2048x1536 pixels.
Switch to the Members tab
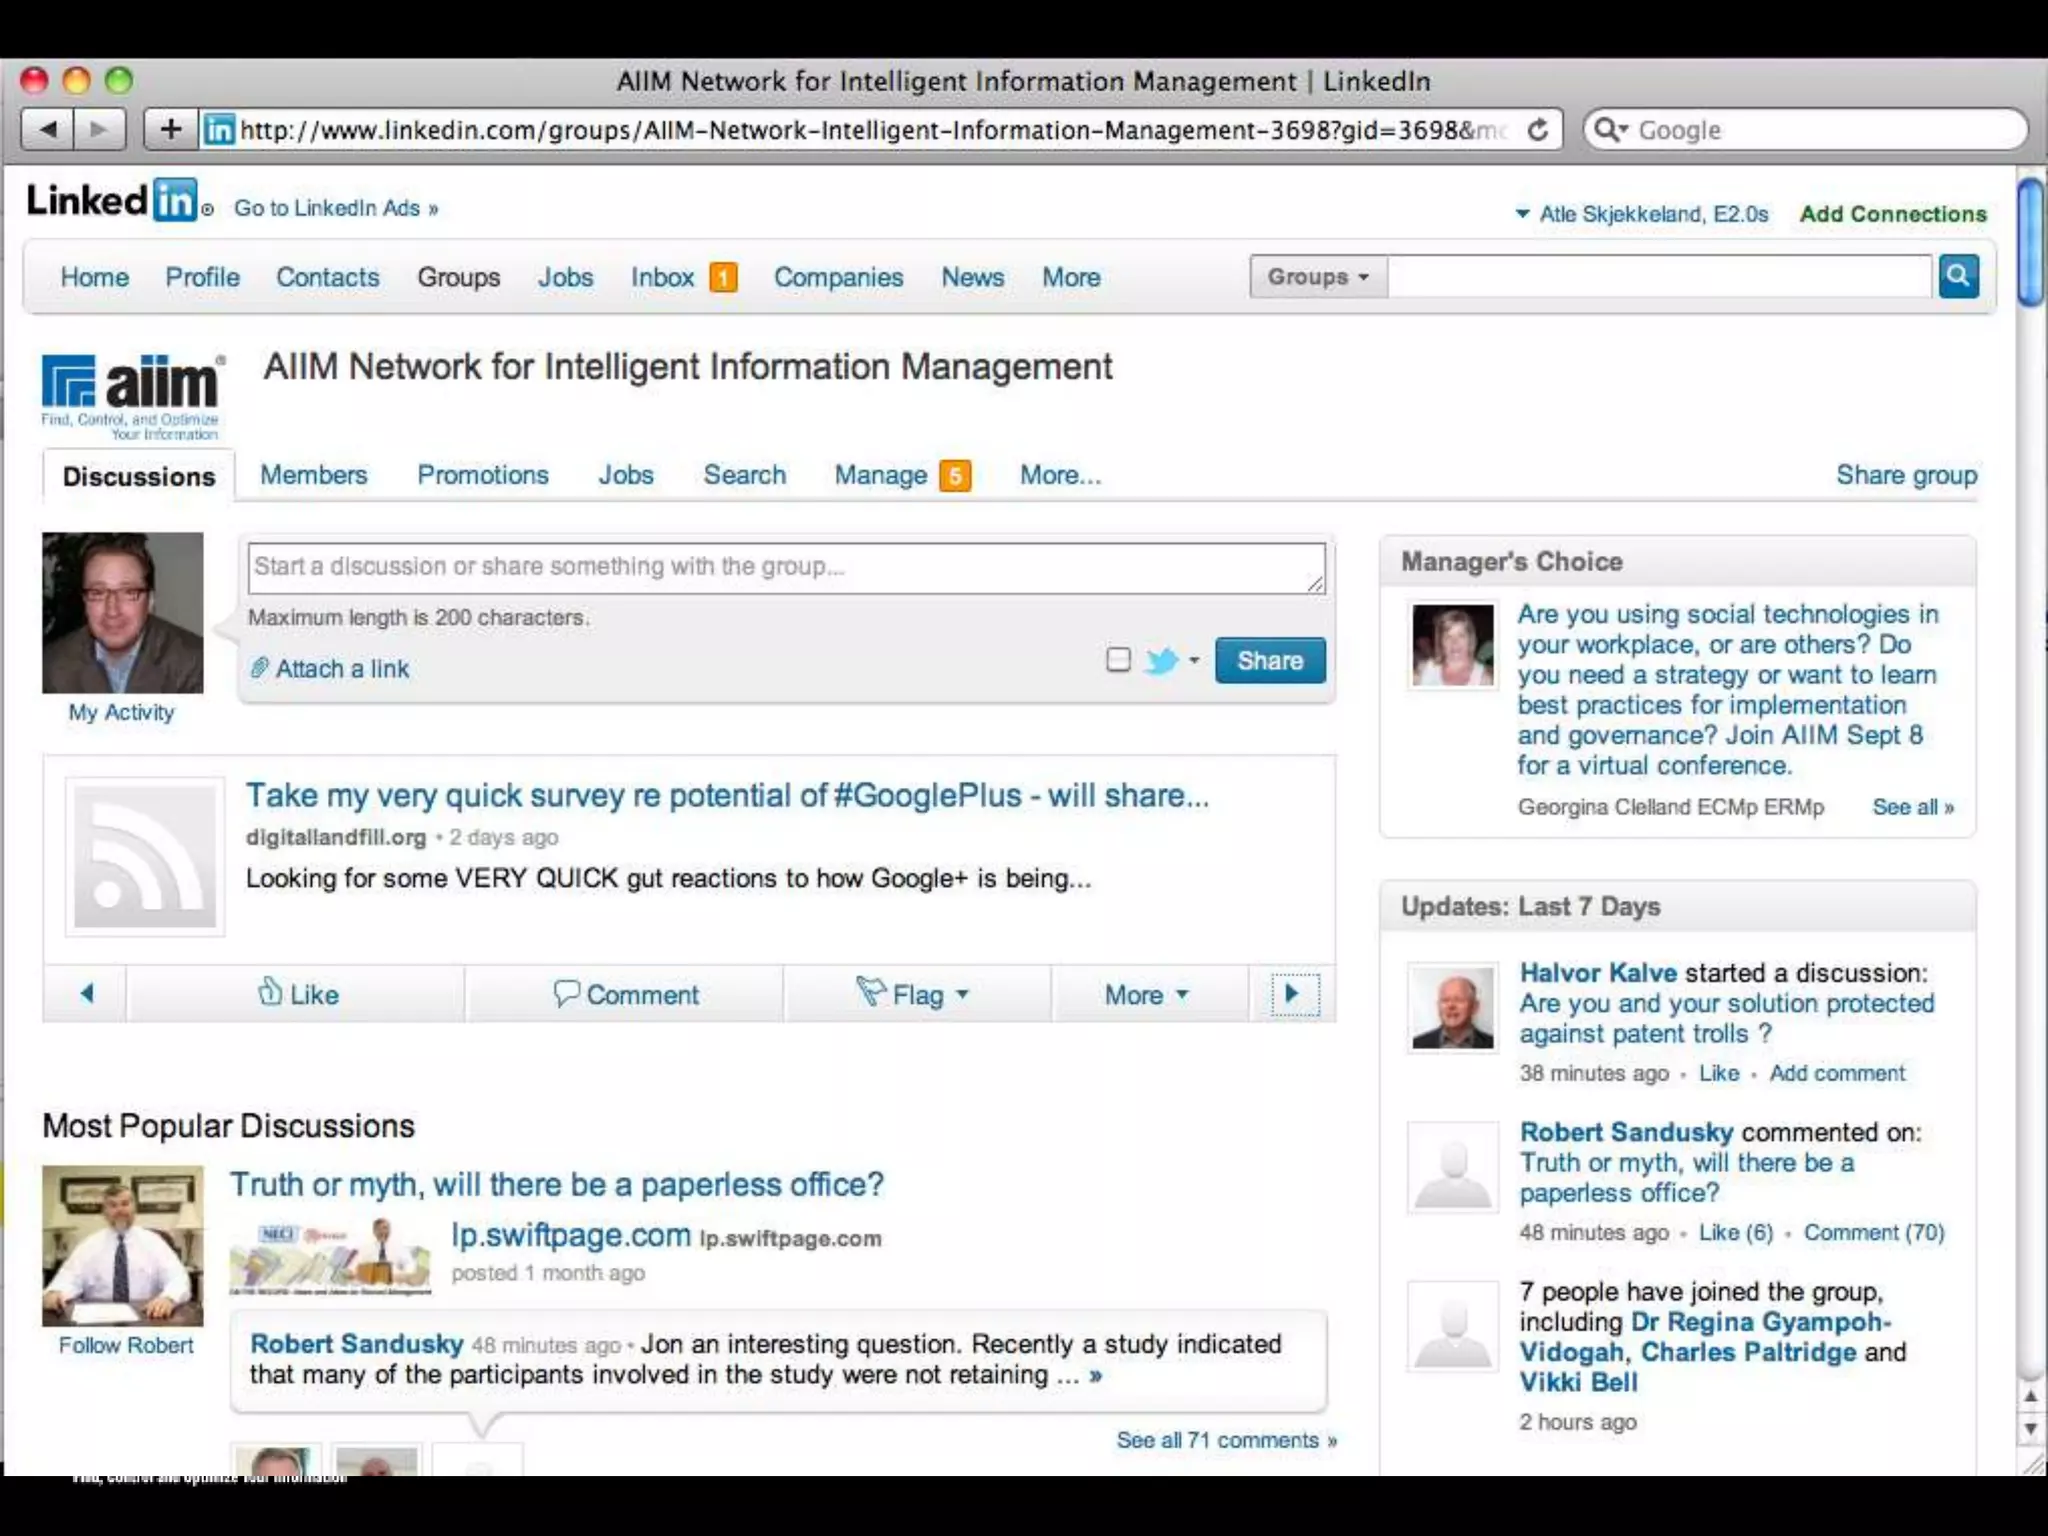[x=313, y=475]
